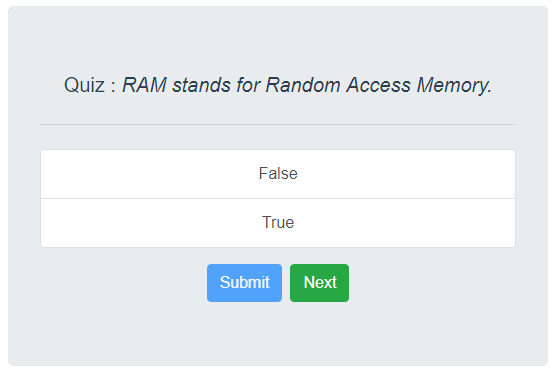Skip ahead using the Next button

click(x=320, y=283)
